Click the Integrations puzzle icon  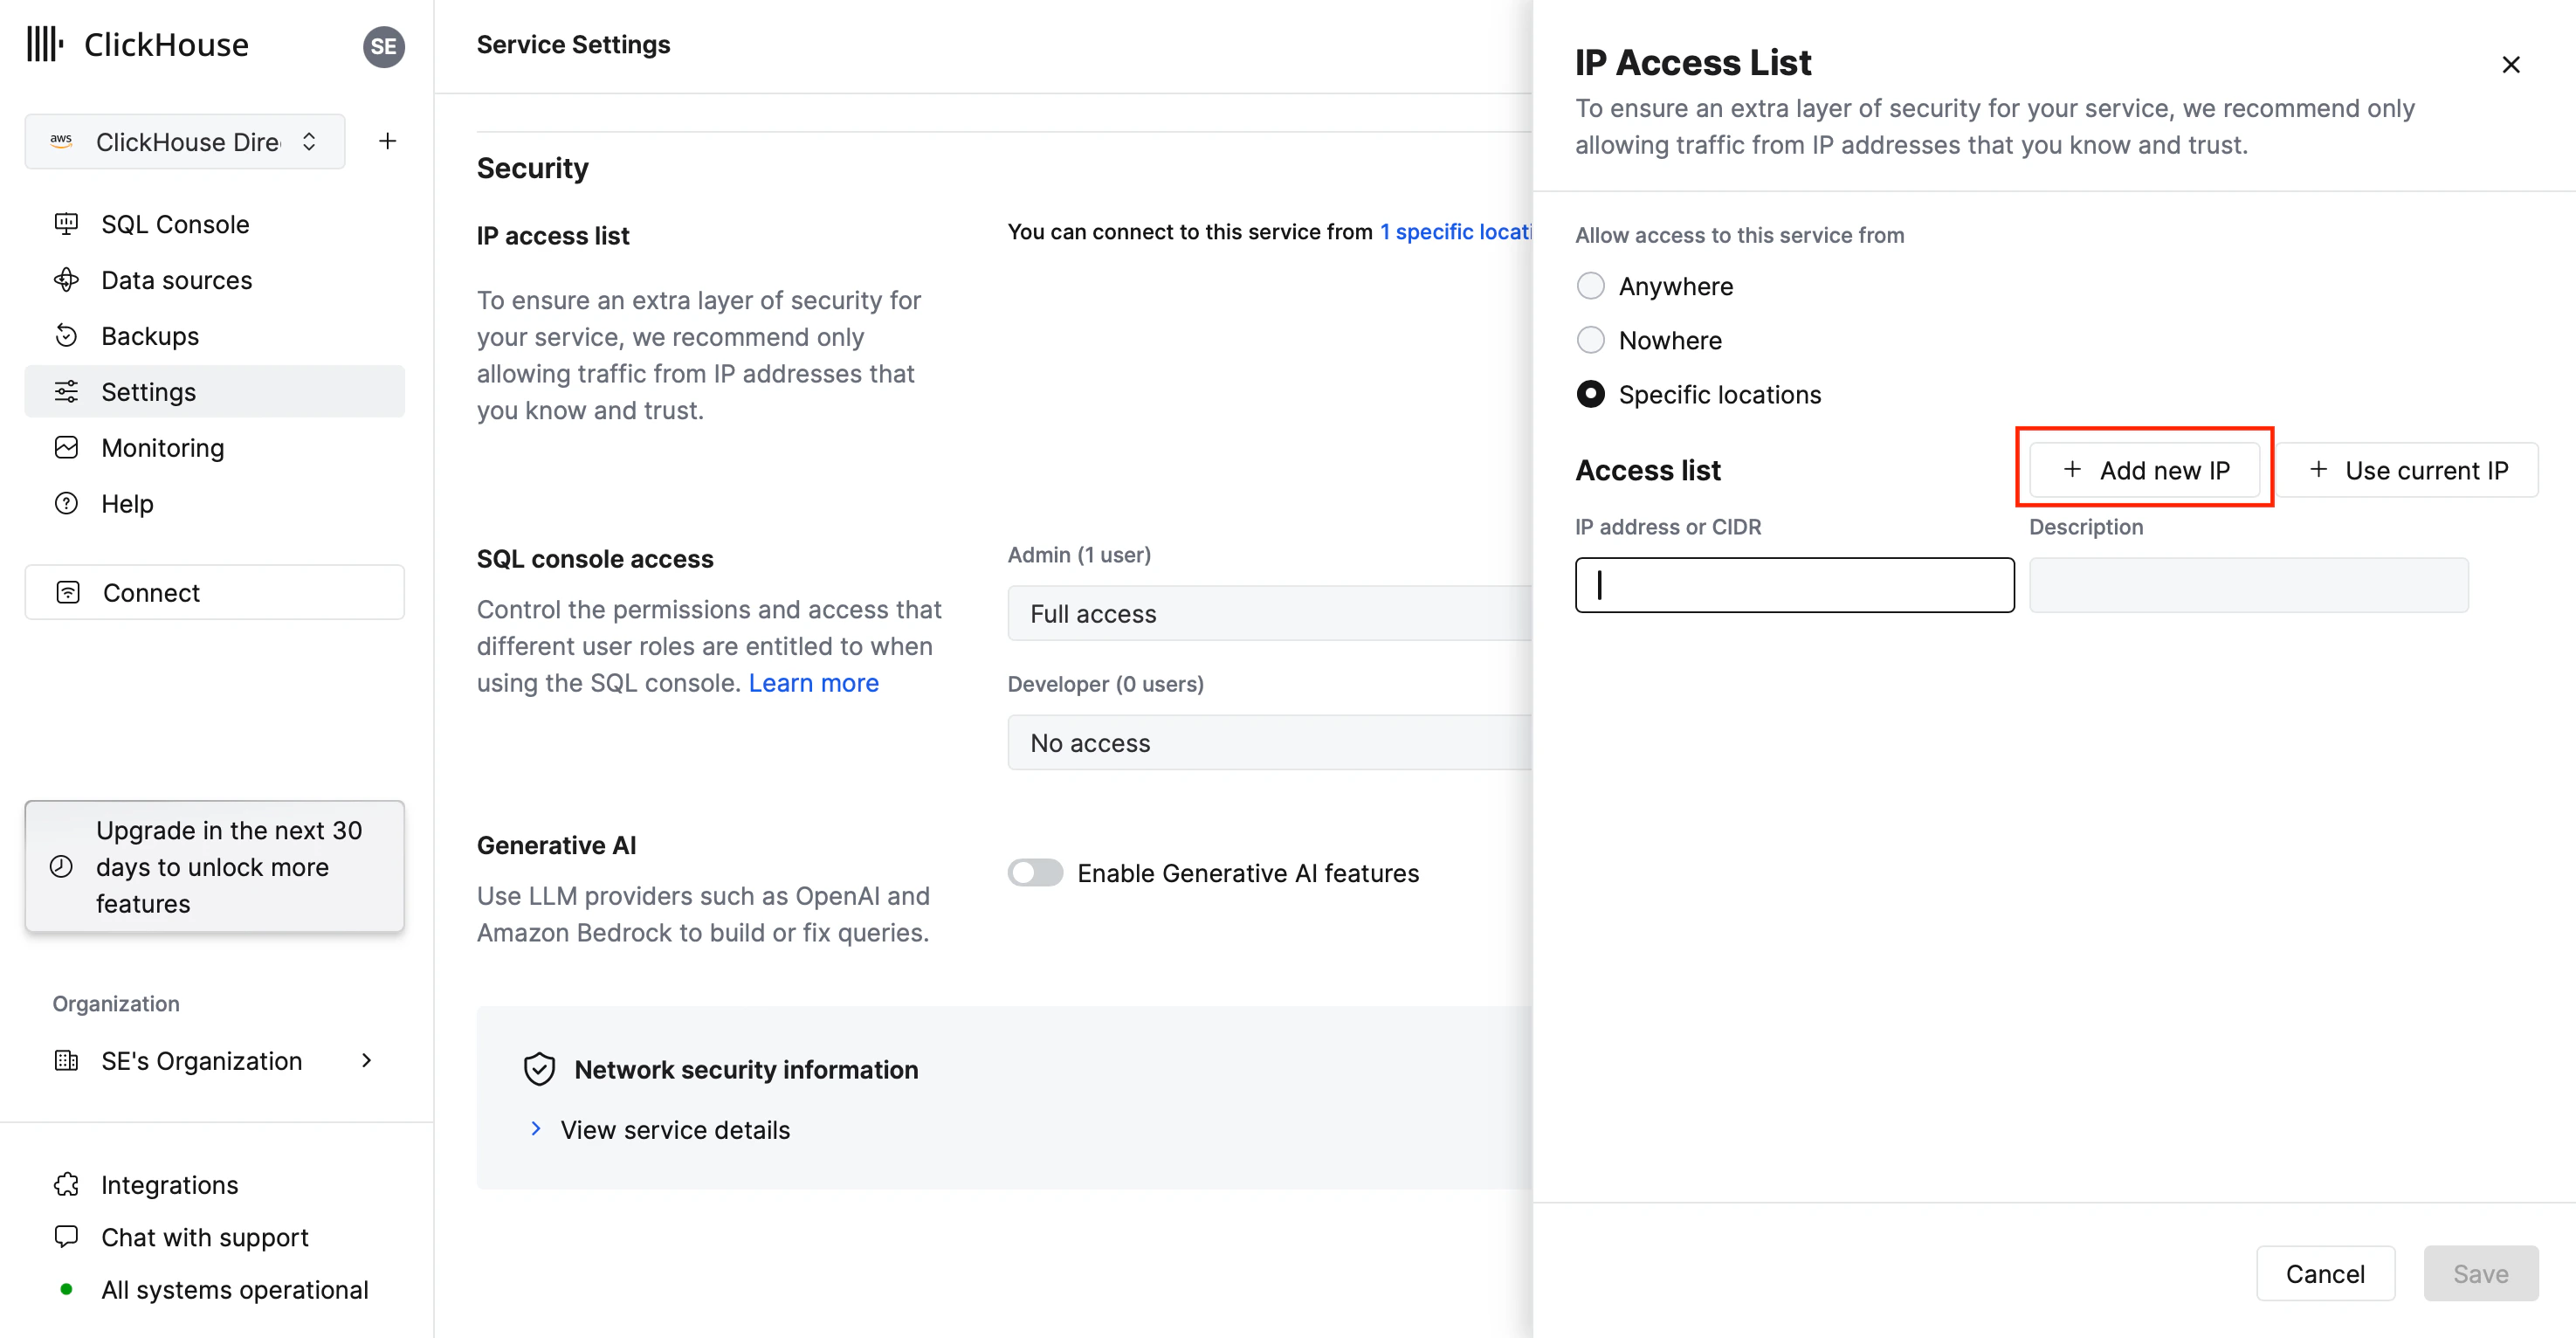66,1185
